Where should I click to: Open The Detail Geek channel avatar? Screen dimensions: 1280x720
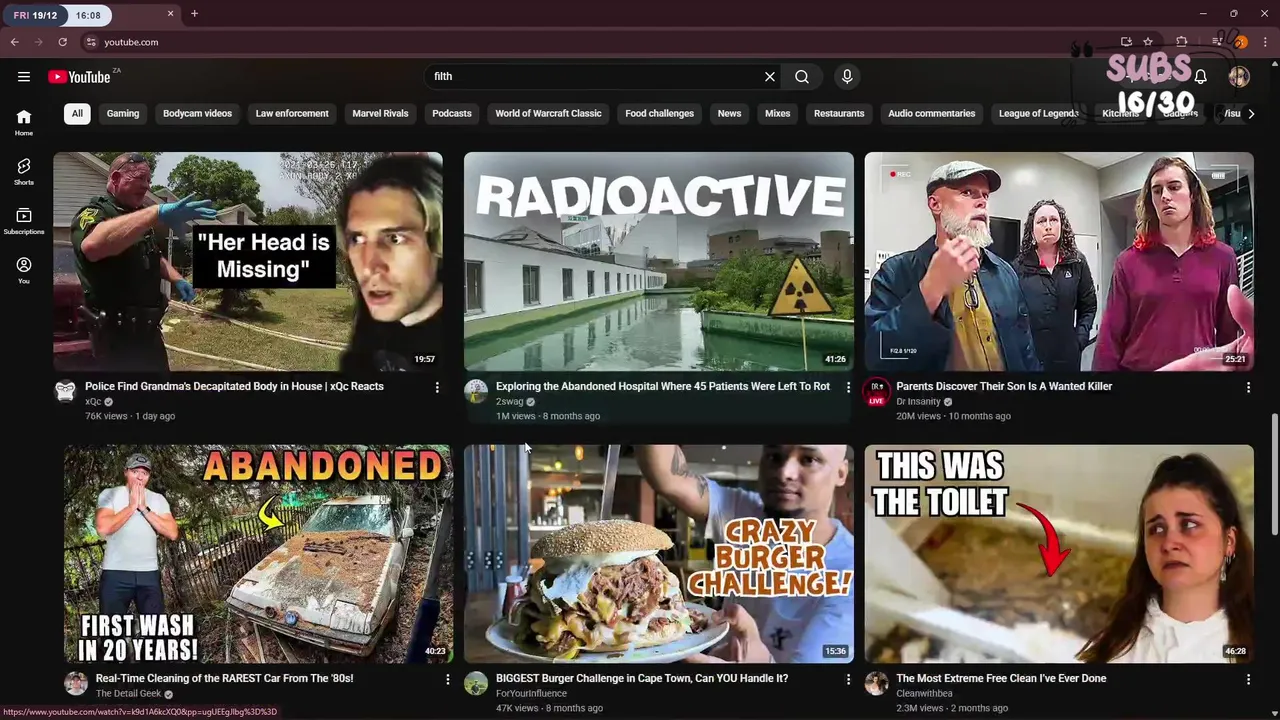pyautogui.click(x=76, y=684)
